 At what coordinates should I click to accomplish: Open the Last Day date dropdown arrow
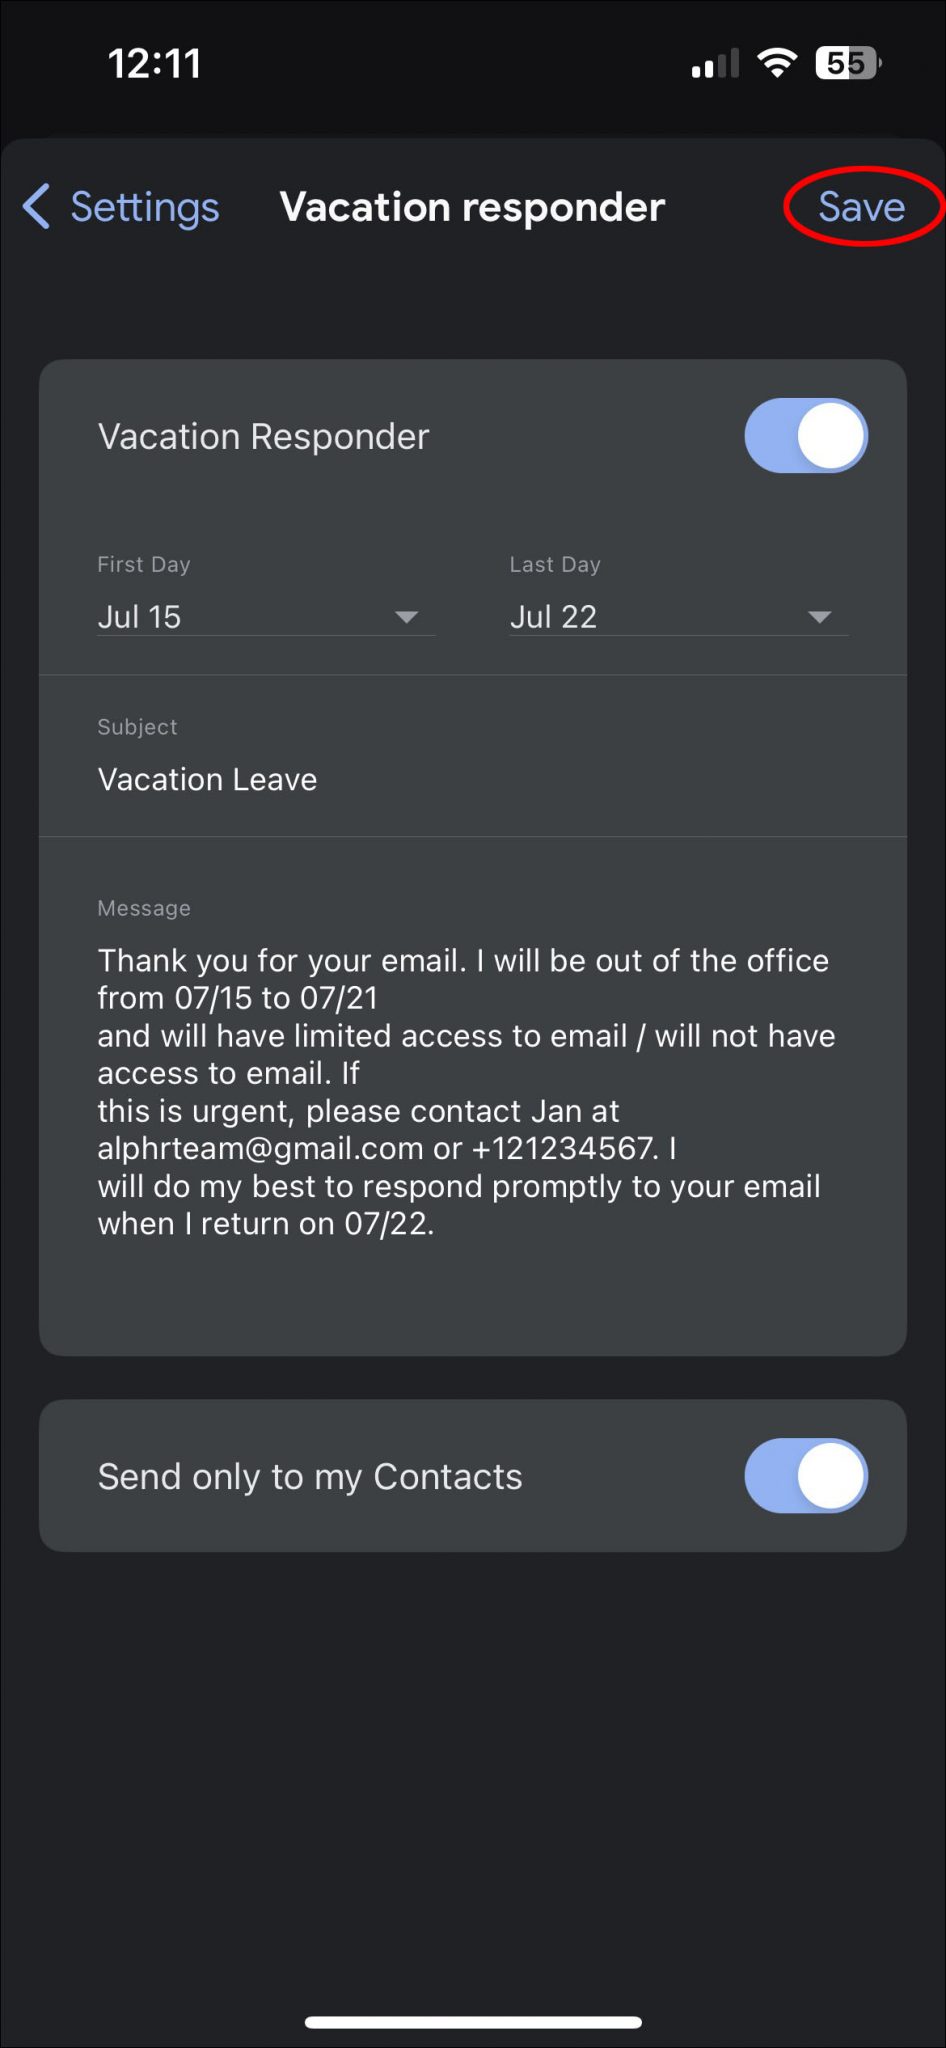point(819,617)
